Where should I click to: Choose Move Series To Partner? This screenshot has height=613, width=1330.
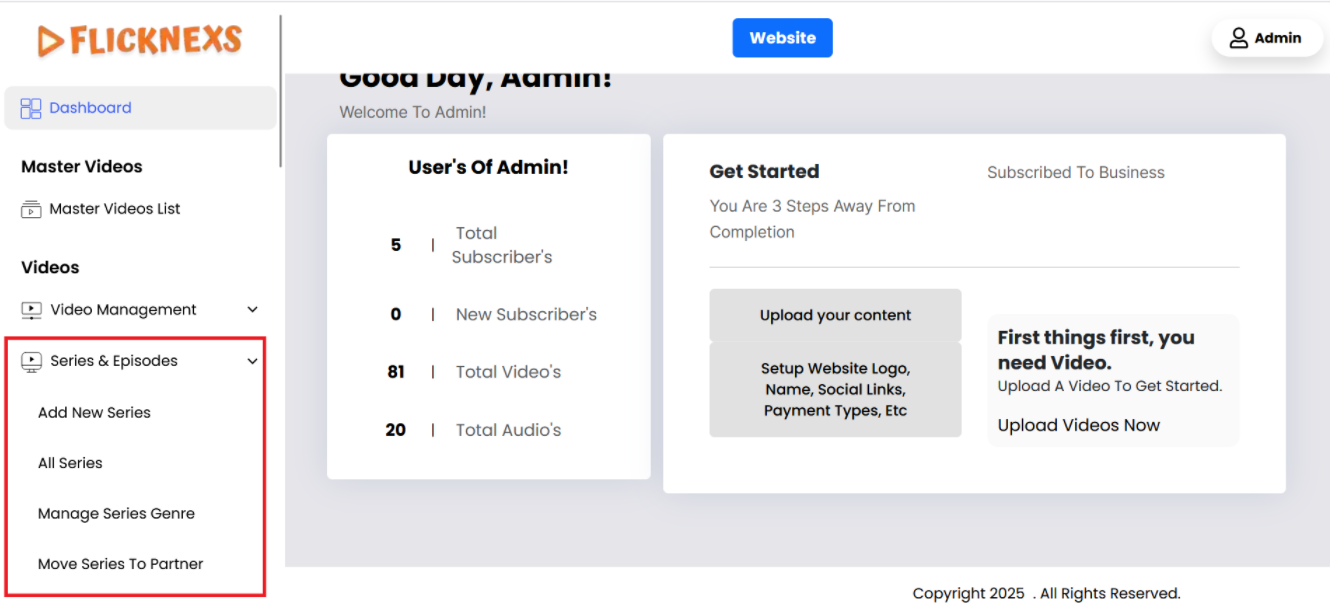click(120, 564)
